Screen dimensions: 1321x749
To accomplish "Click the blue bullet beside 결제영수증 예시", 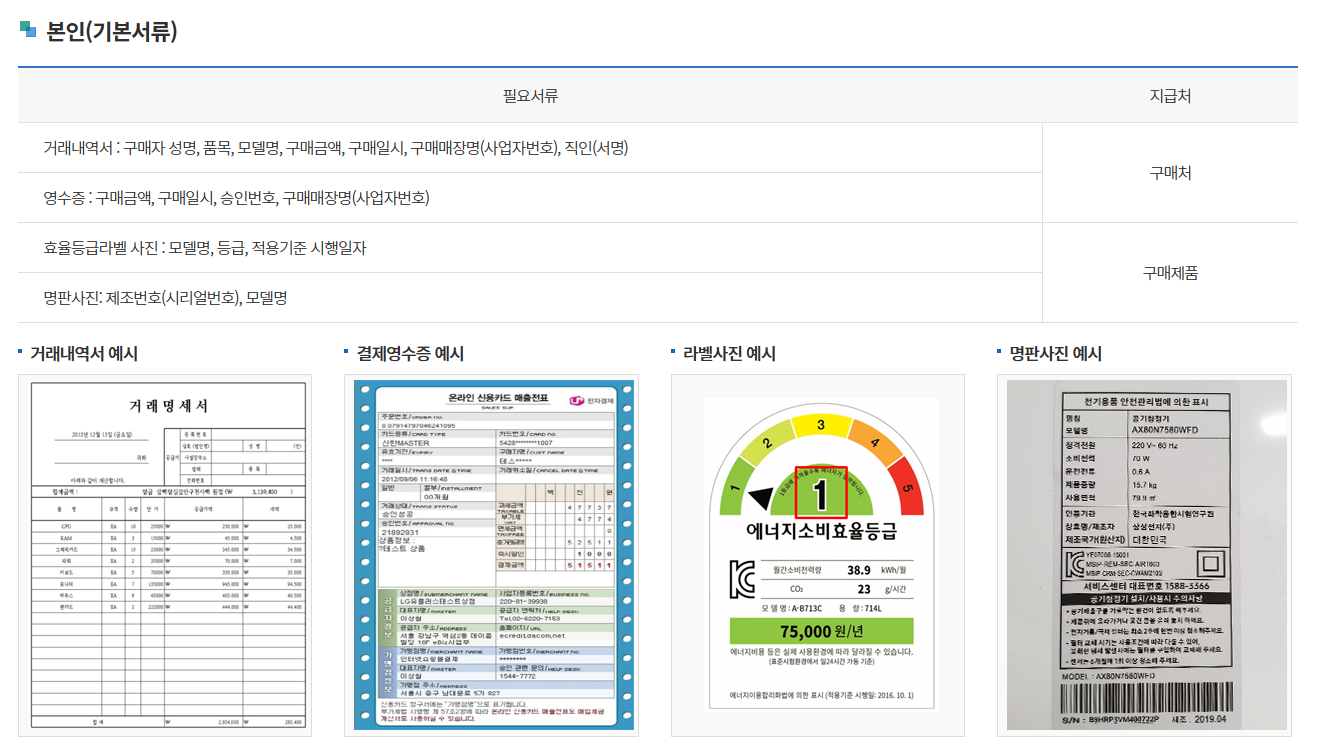I will pos(346,352).
